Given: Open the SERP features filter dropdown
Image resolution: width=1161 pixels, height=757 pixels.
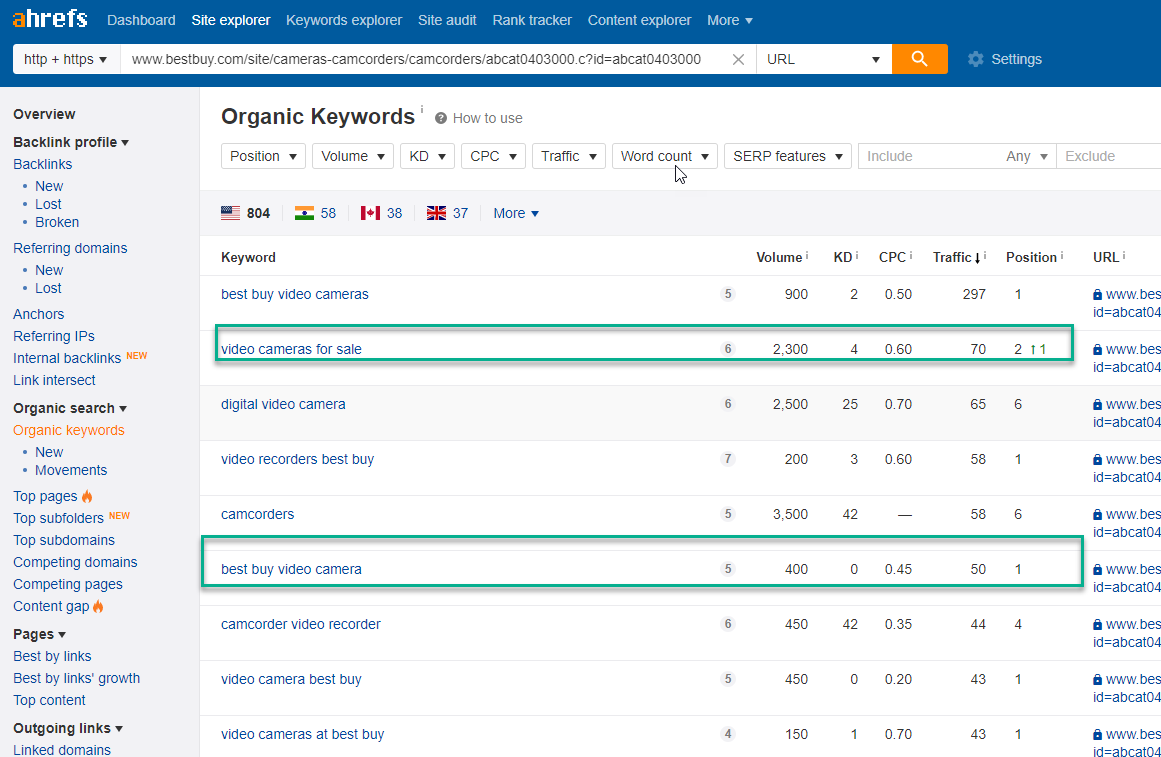Looking at the screenshot, I should (788, 156).
